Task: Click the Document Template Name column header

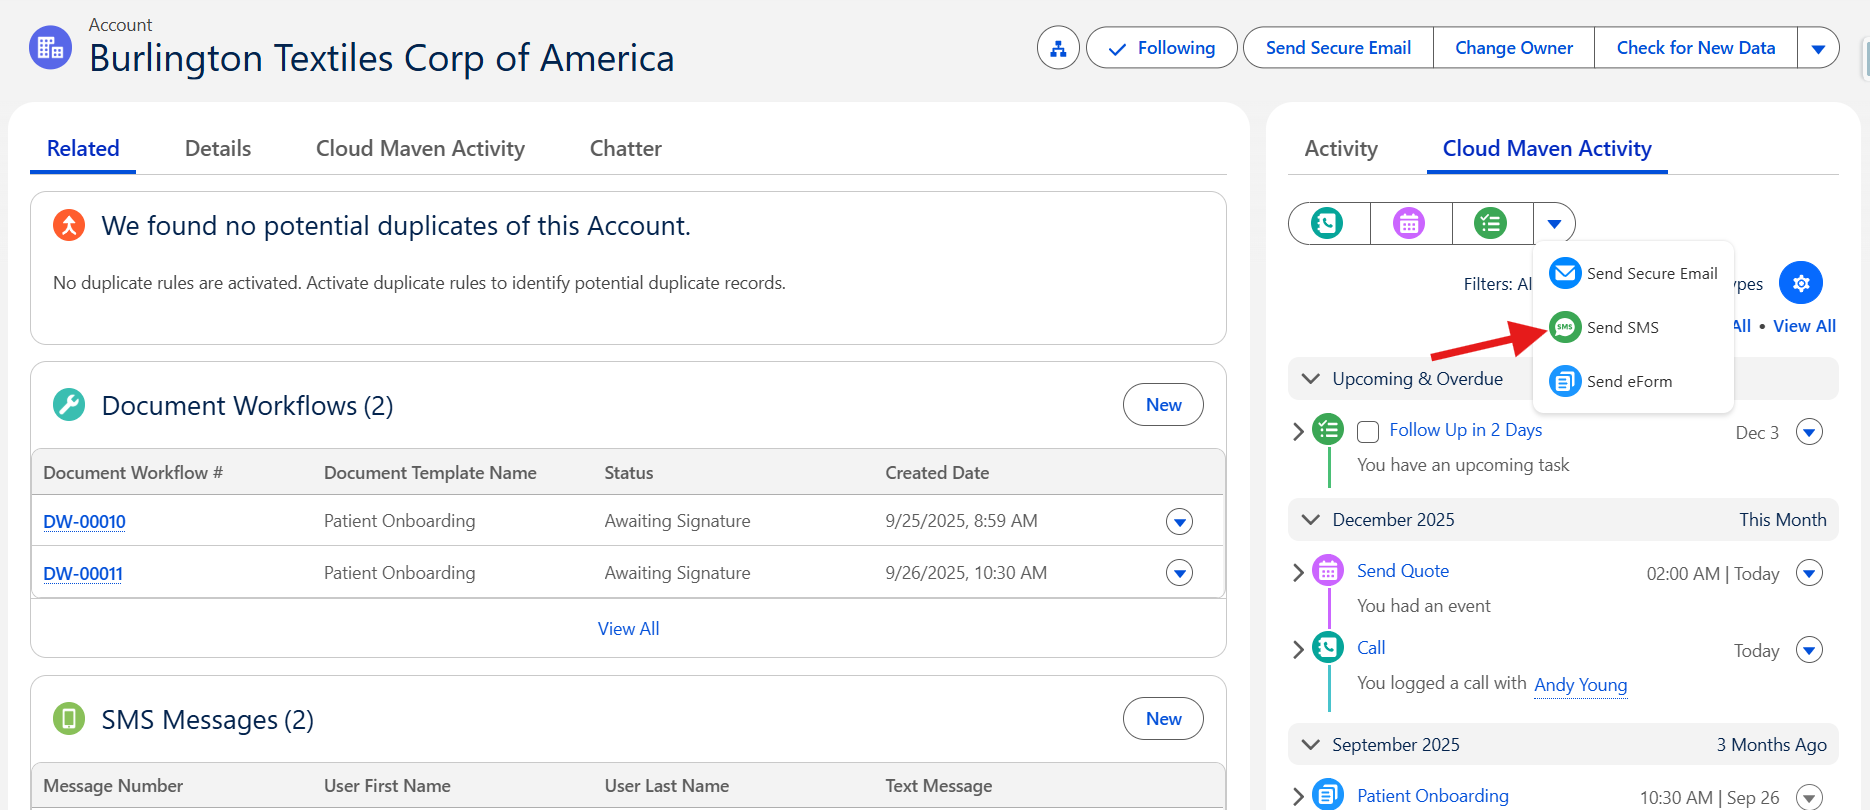Action: pos(430,473)
